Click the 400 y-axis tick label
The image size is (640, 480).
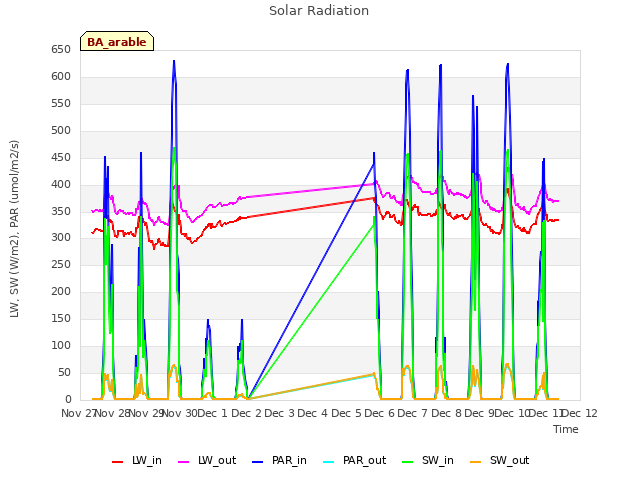click(61, 184)
